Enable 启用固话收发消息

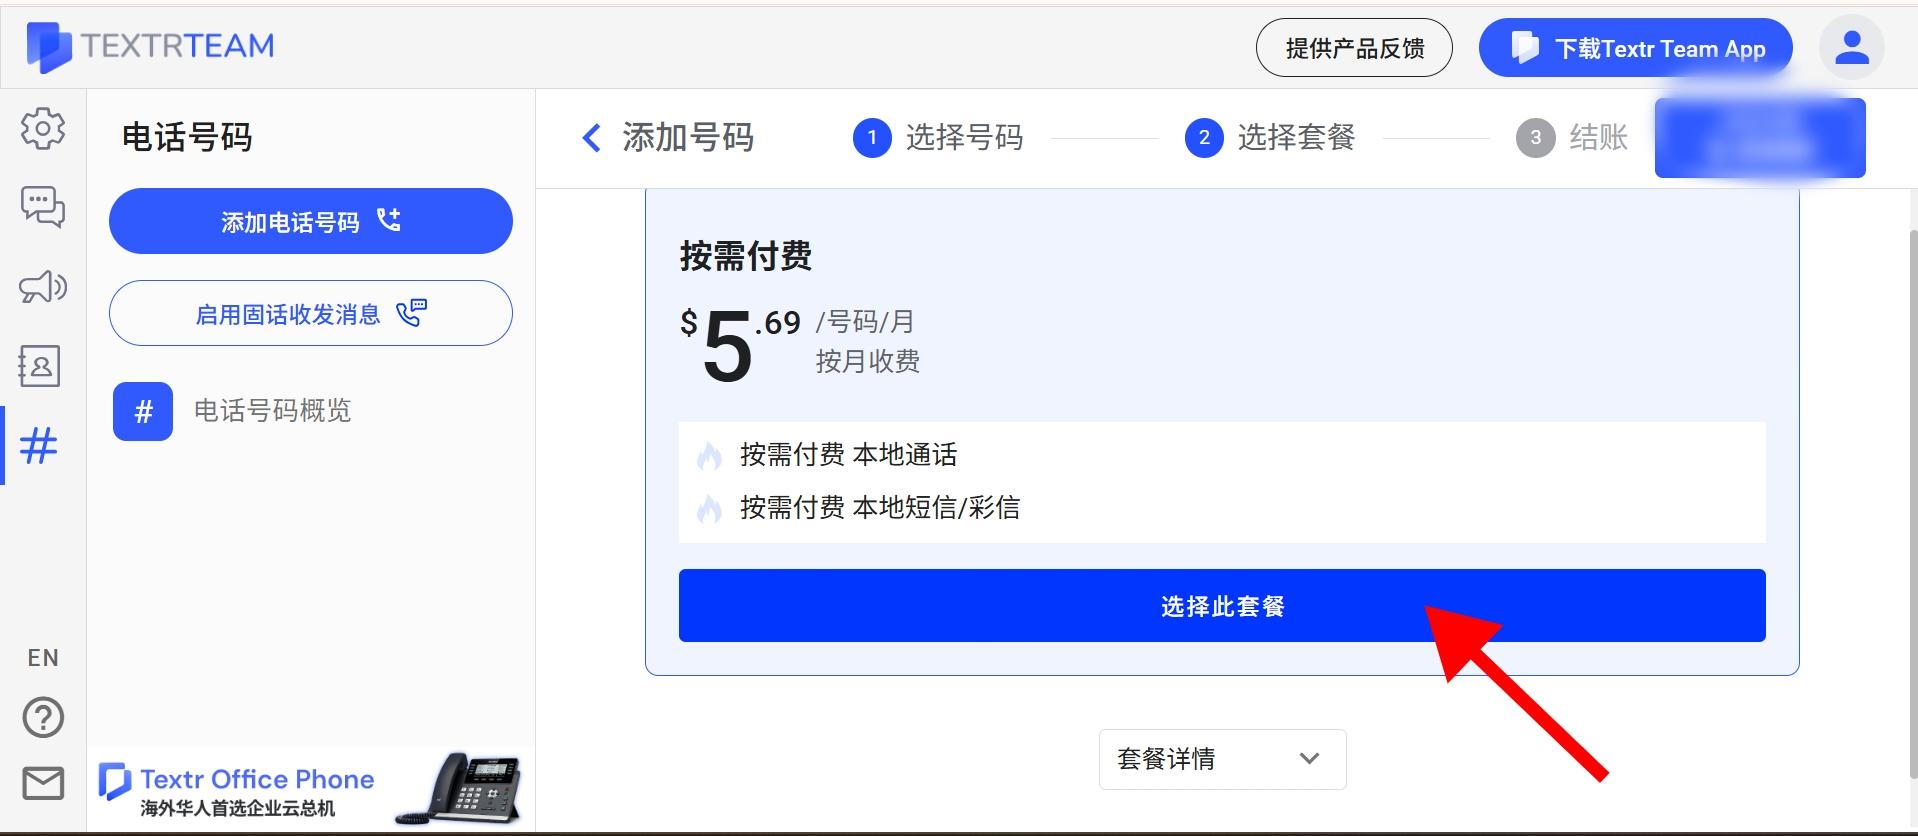(310, 313)
